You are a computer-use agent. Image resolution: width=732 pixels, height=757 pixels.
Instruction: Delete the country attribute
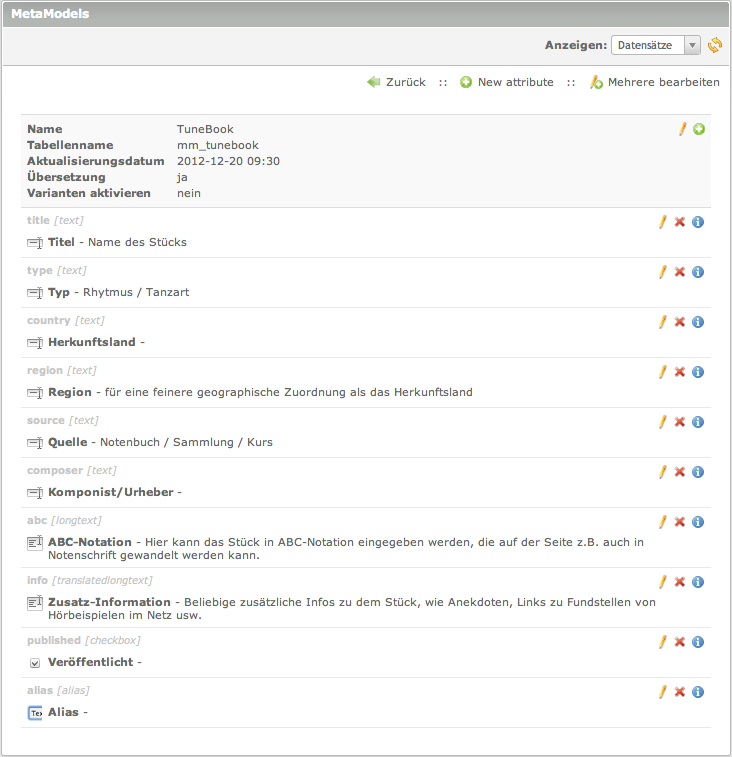click(680, 322)
